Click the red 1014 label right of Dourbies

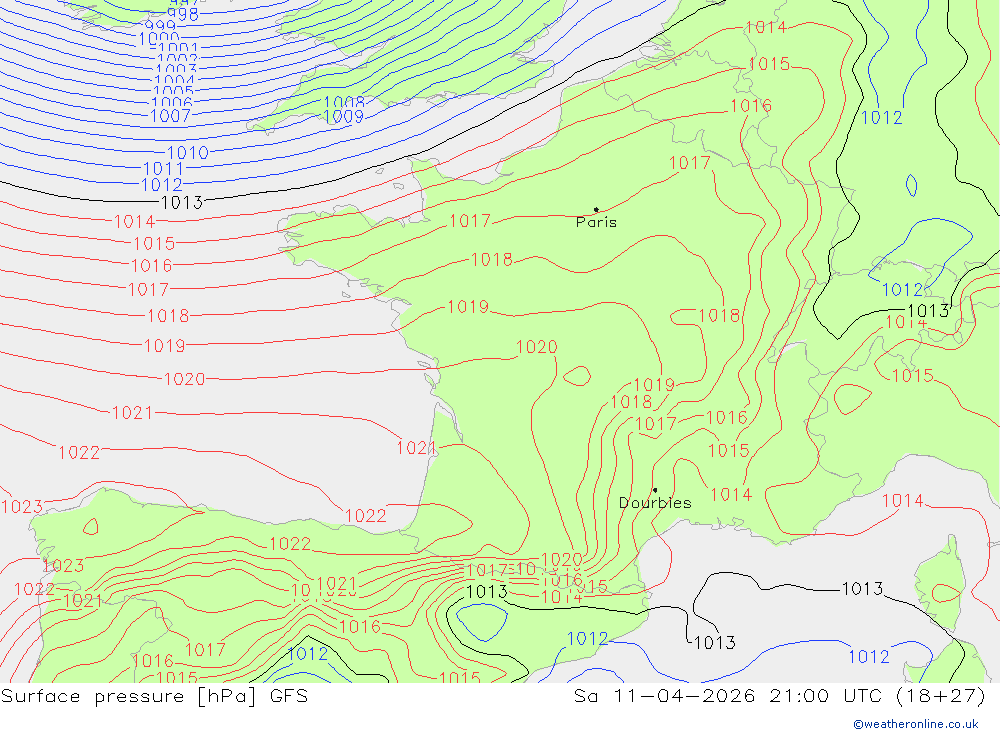pyautogui.click(x=731, y=494)
